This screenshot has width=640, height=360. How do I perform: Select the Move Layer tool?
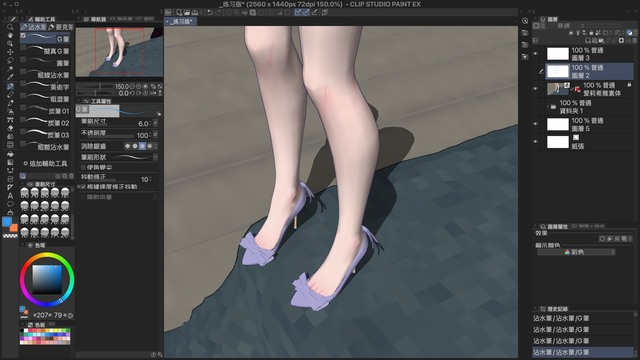[x=10, y=52]
